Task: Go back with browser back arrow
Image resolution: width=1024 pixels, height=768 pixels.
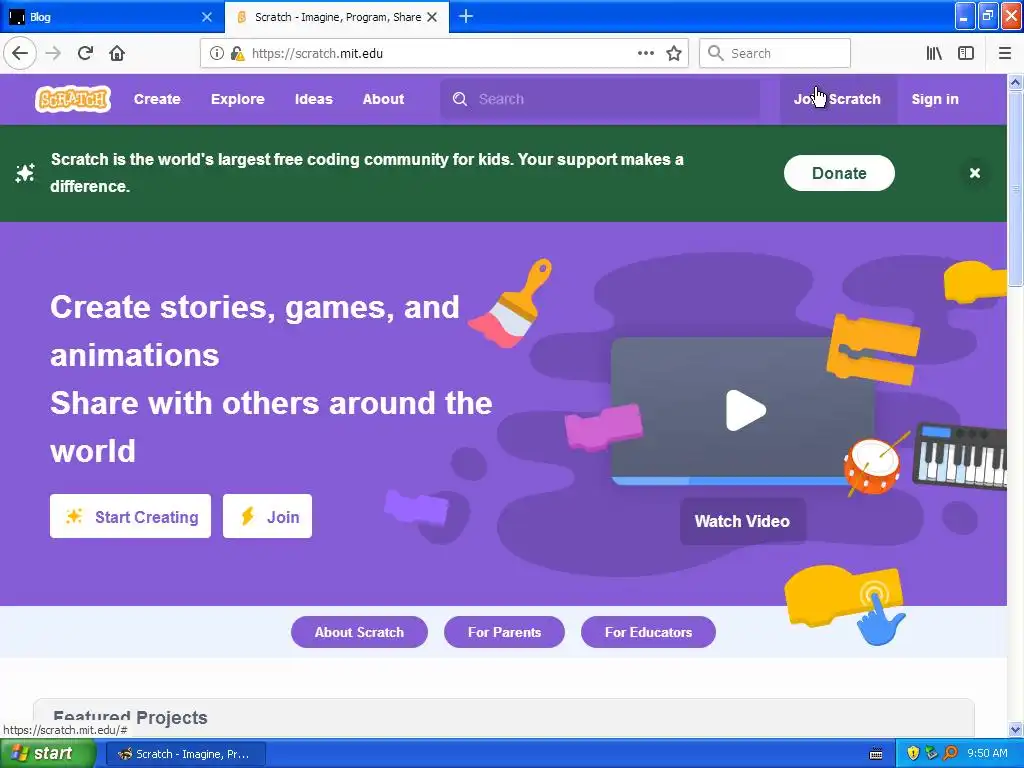Action: 20,53
